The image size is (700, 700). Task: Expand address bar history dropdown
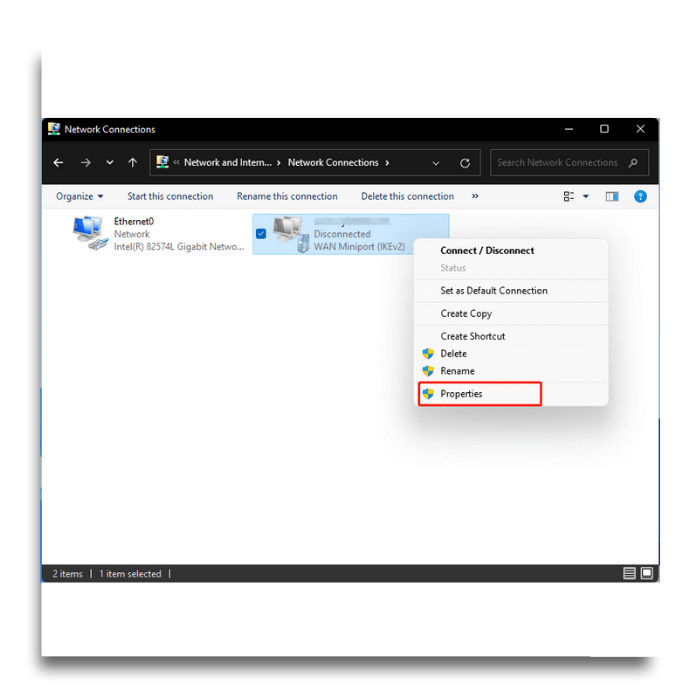click(436, 163)
